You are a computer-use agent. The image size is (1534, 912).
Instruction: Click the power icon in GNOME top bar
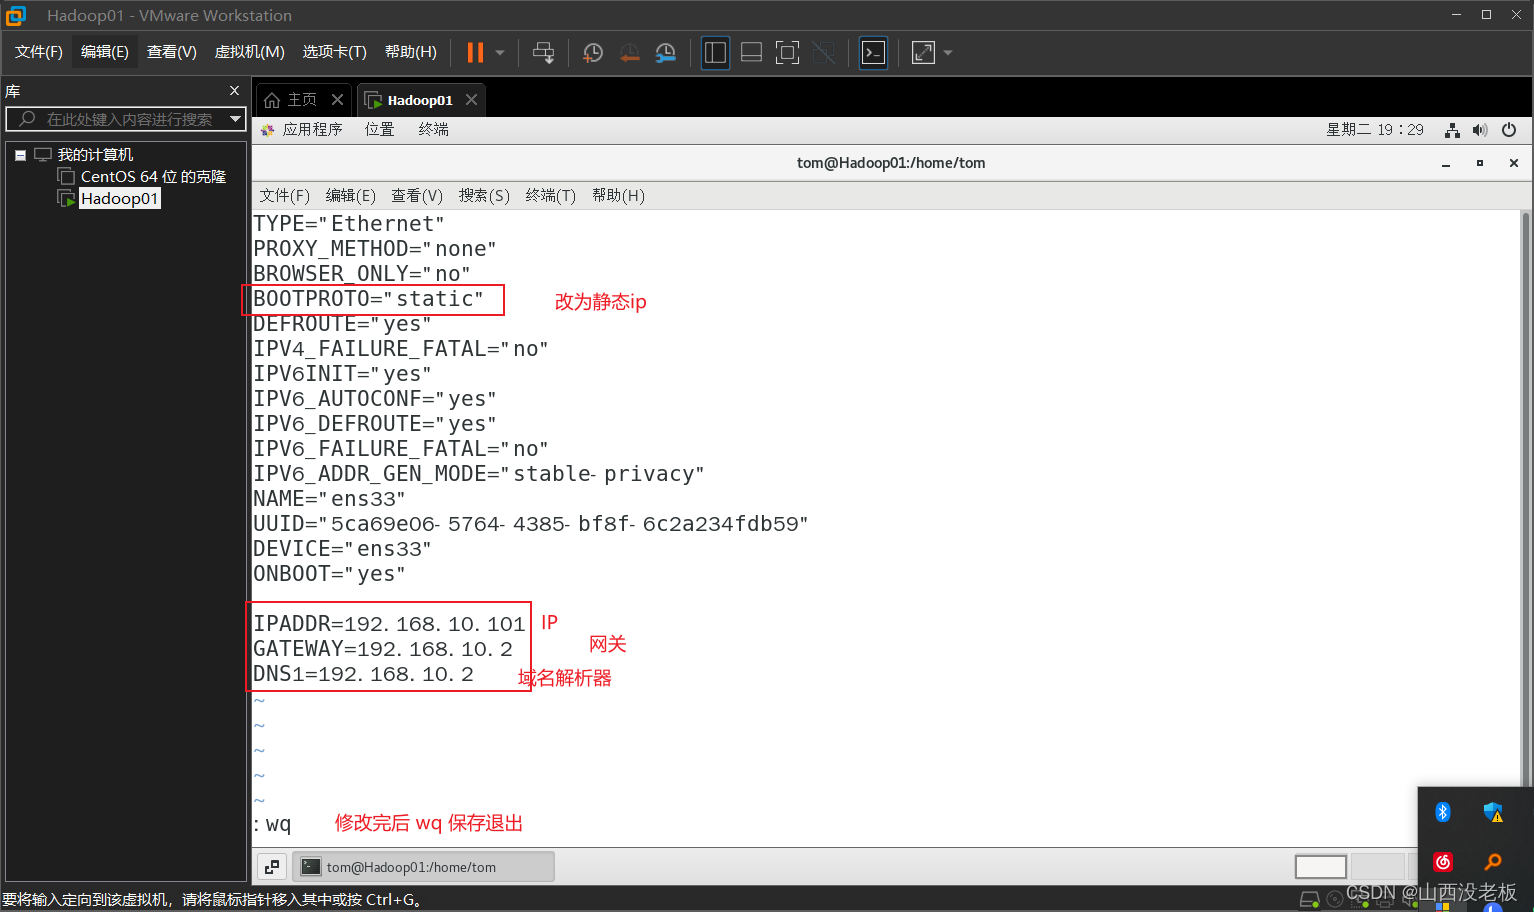tap(1509, 130)
